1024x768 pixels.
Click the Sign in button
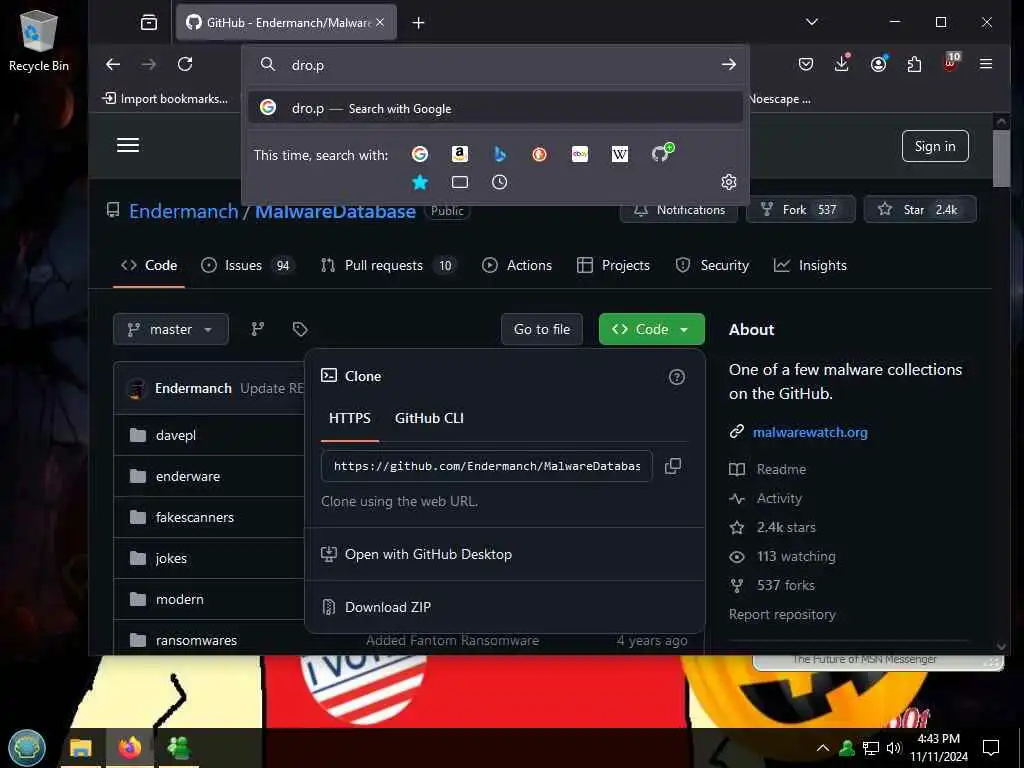pos(935,146)
